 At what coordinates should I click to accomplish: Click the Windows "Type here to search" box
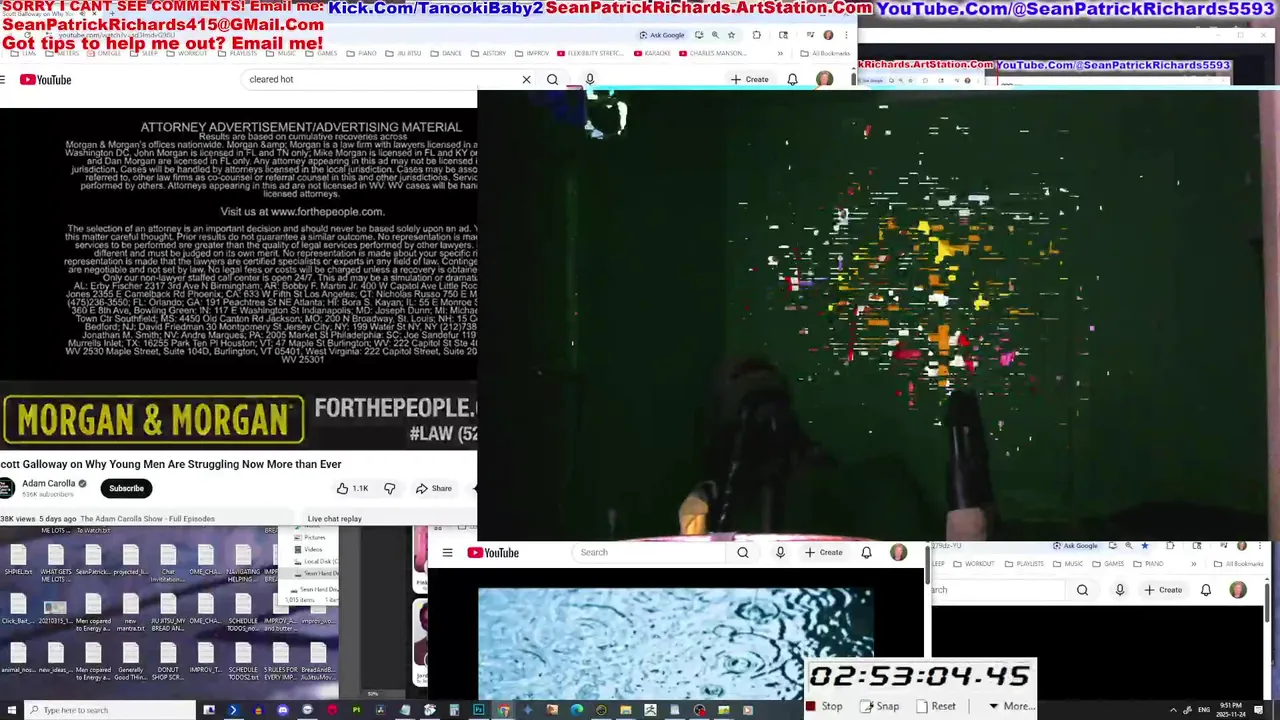click(112, 710)
